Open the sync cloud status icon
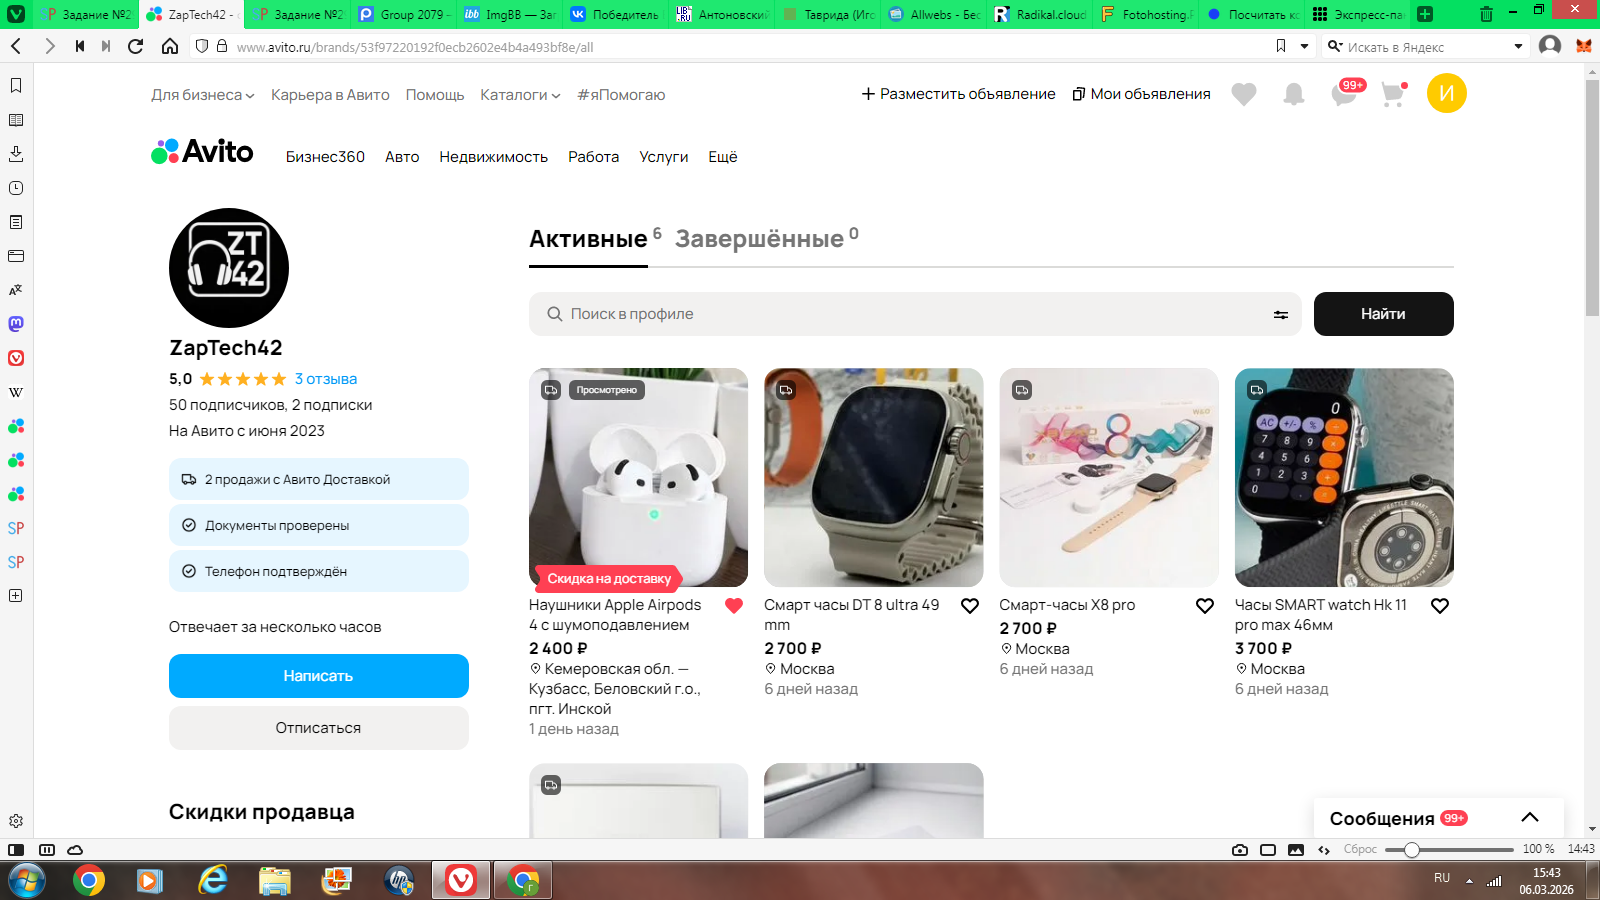1600x900 pixels. pyautogui.click(x=75, y=850)
